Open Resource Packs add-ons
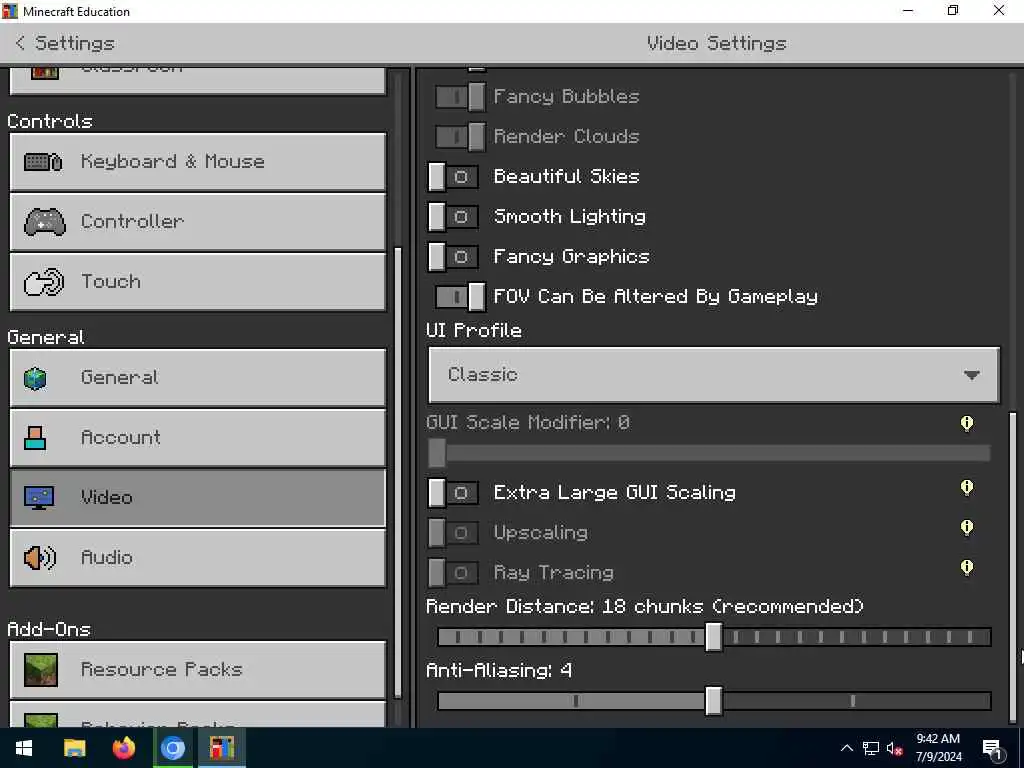Viewport: 1024px width, 768px height. [197, 670]
